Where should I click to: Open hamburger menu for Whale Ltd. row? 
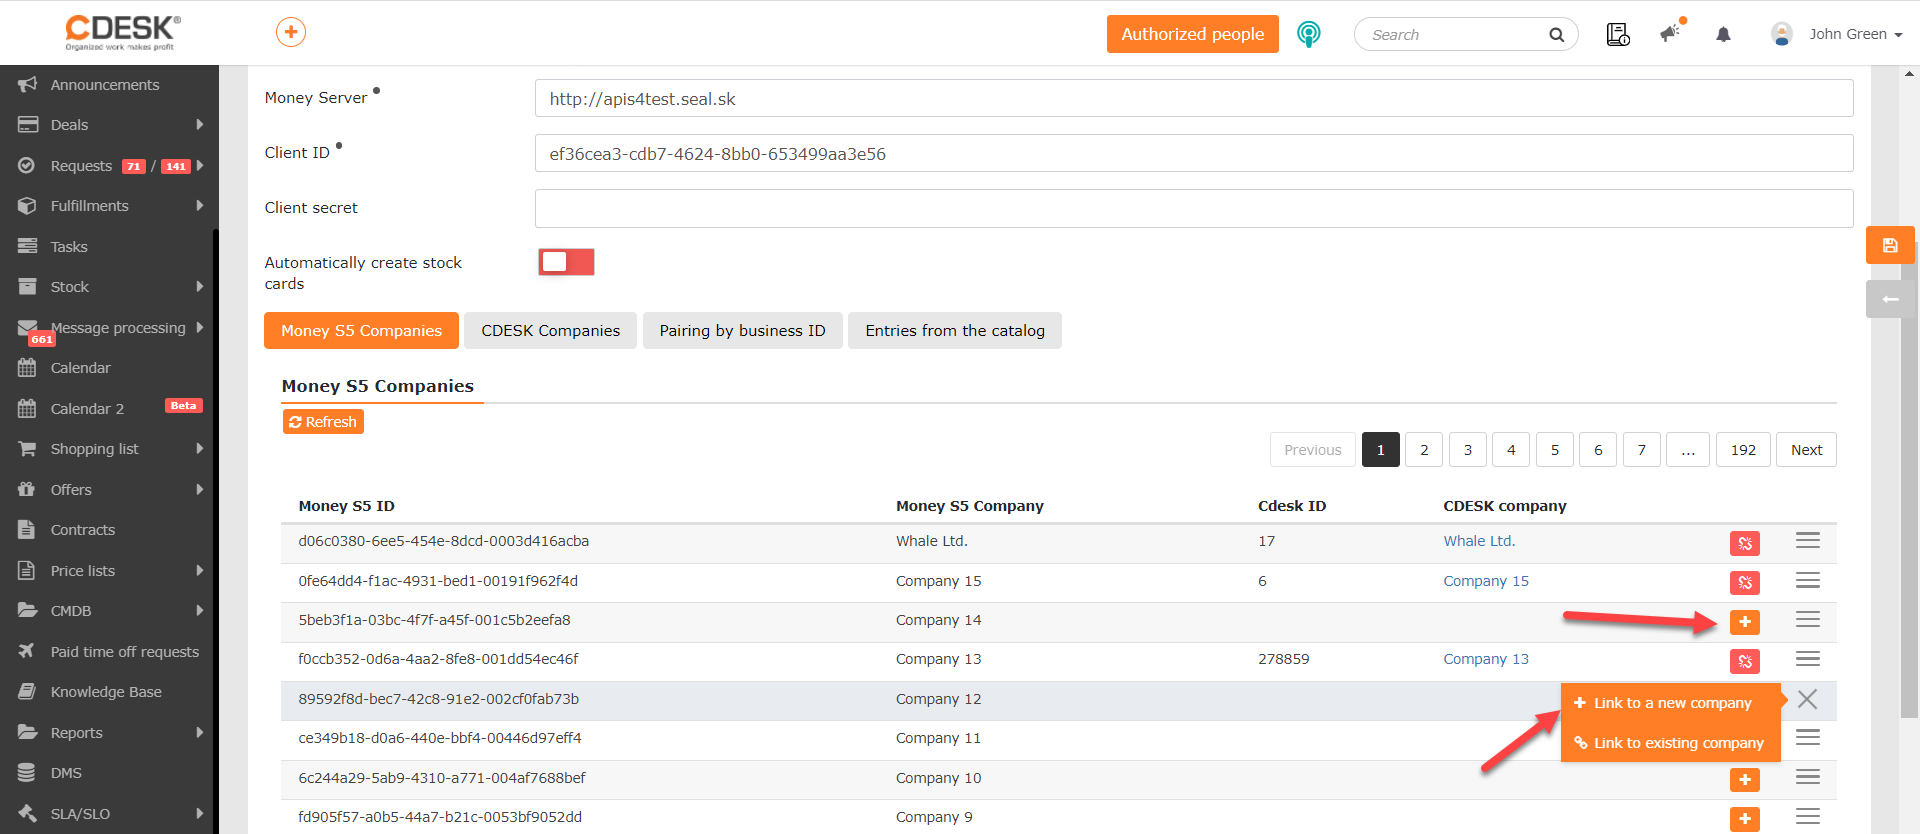click(1807, 541)
